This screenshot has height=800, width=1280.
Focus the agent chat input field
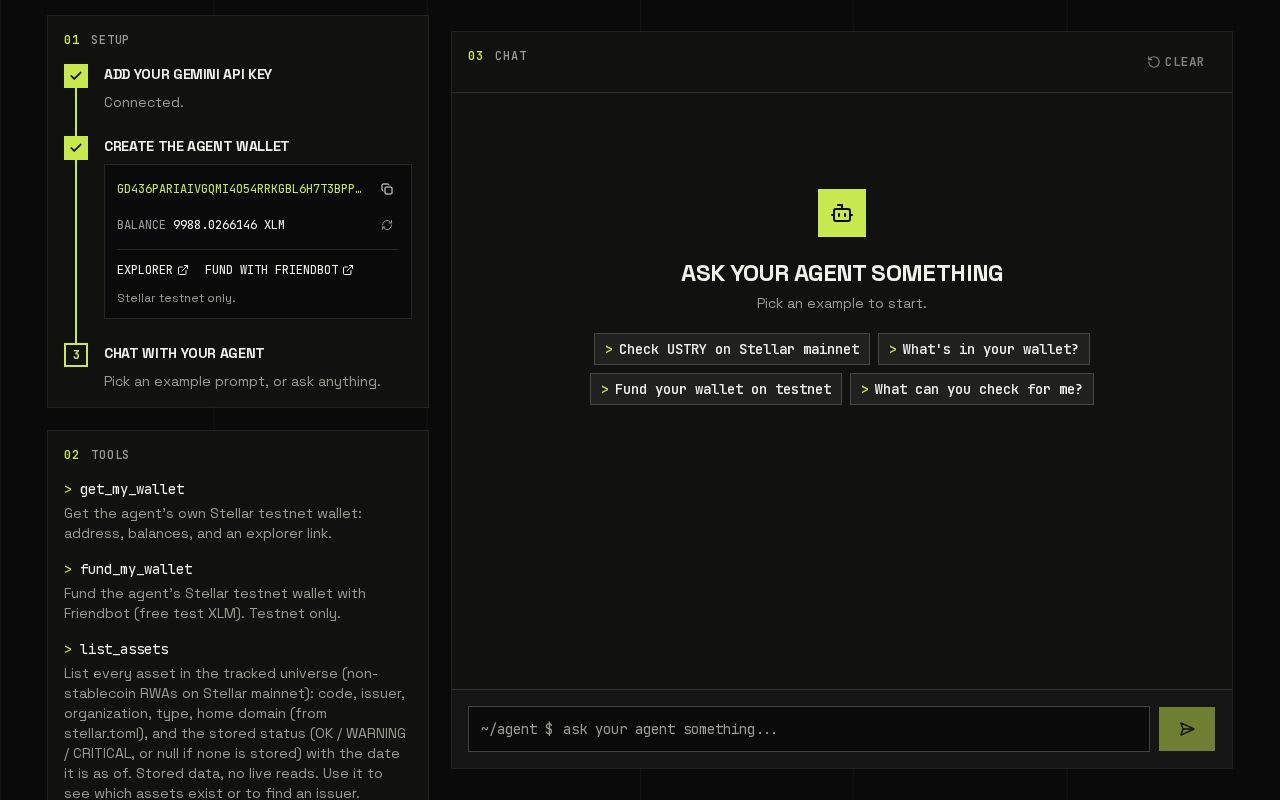click(809, 729)
